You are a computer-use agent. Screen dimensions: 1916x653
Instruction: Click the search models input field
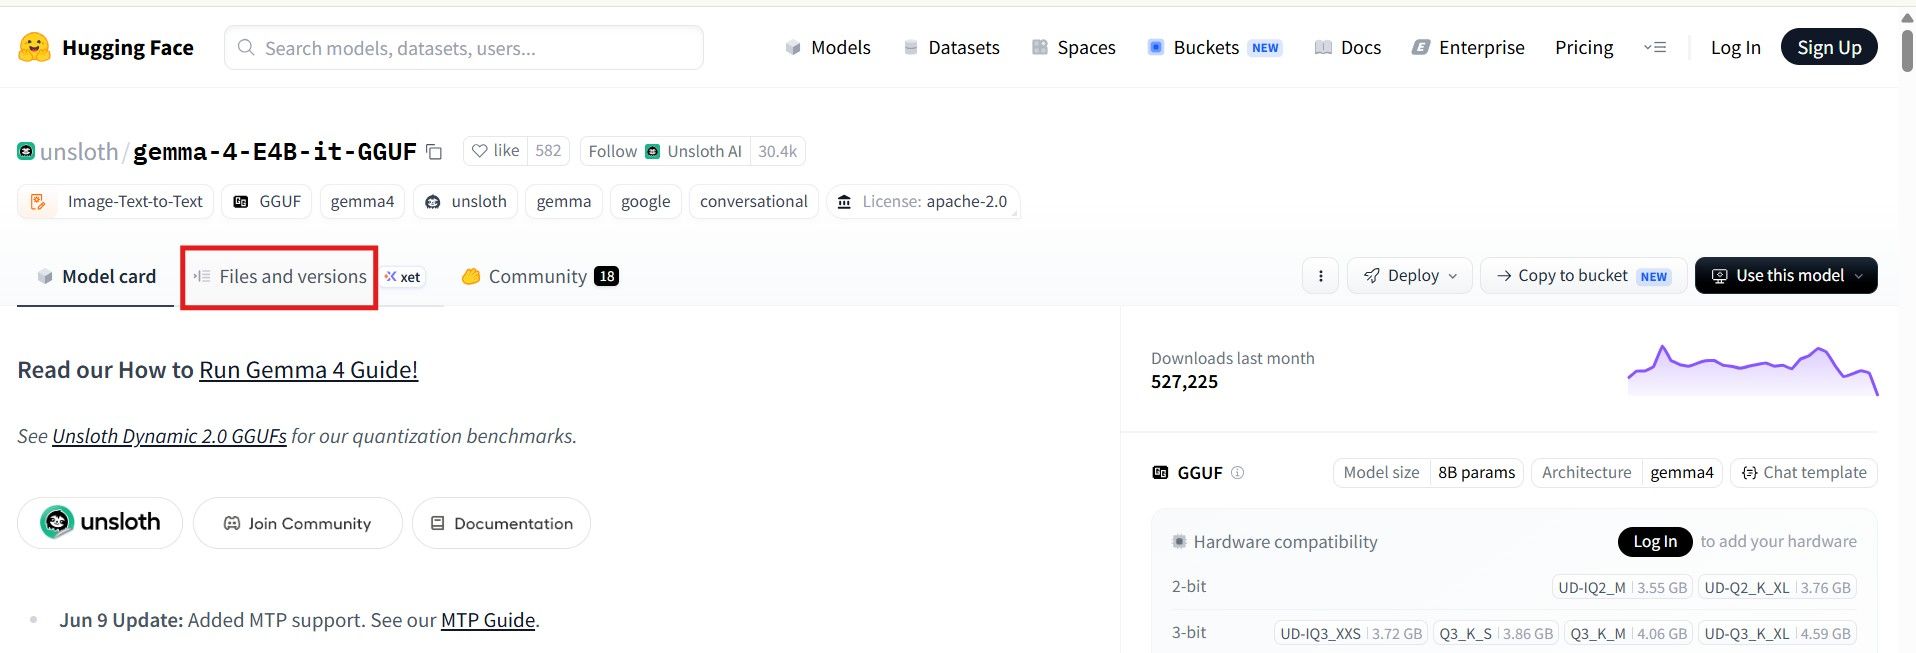coord(464,48)
